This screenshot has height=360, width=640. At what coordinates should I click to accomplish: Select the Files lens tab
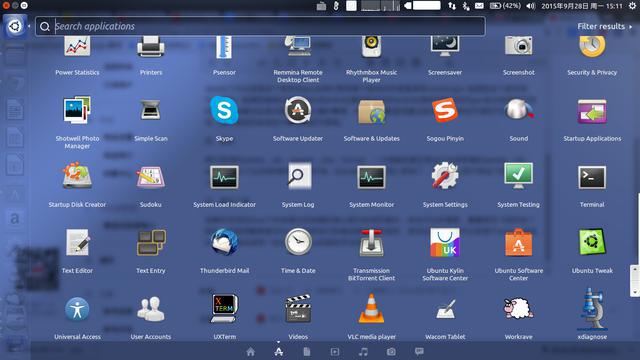point(307,352)
